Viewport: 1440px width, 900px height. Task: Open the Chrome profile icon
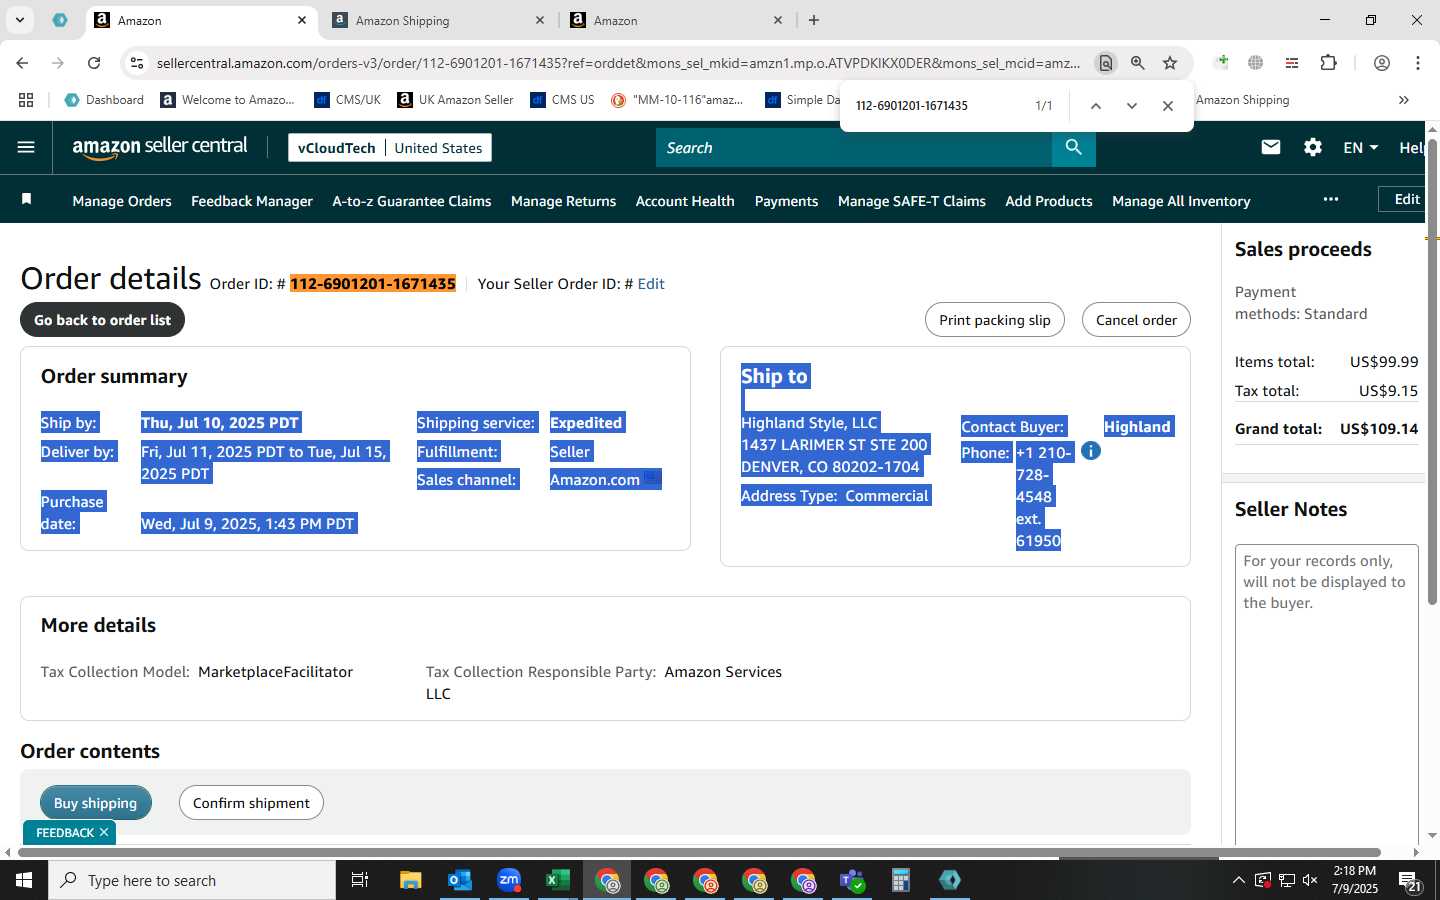[1382, 63]
